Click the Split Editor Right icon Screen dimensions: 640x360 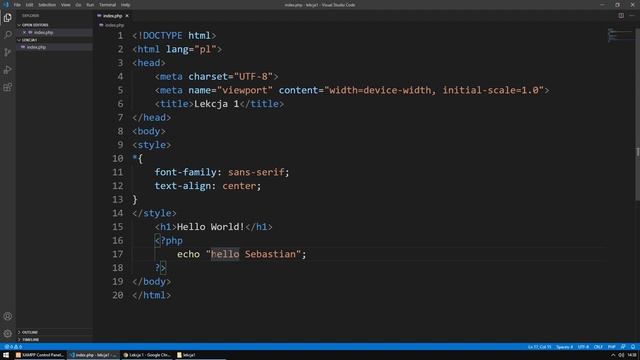(621, 16)
